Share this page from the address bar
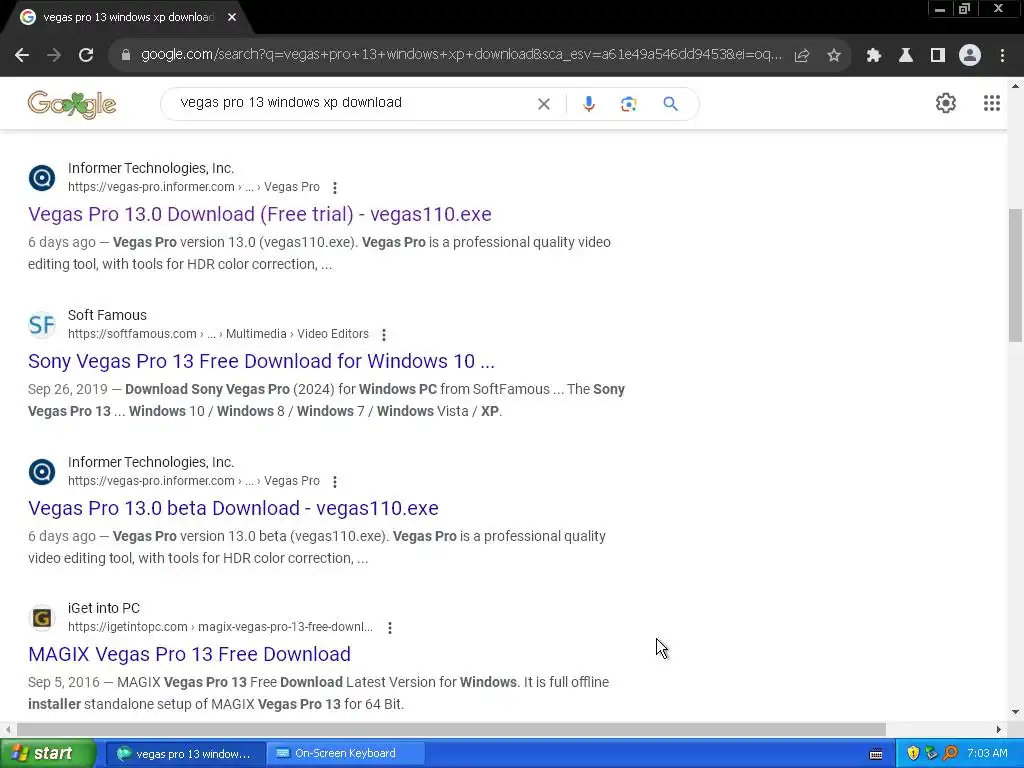Screen dimensions: 1024x768 802,56
